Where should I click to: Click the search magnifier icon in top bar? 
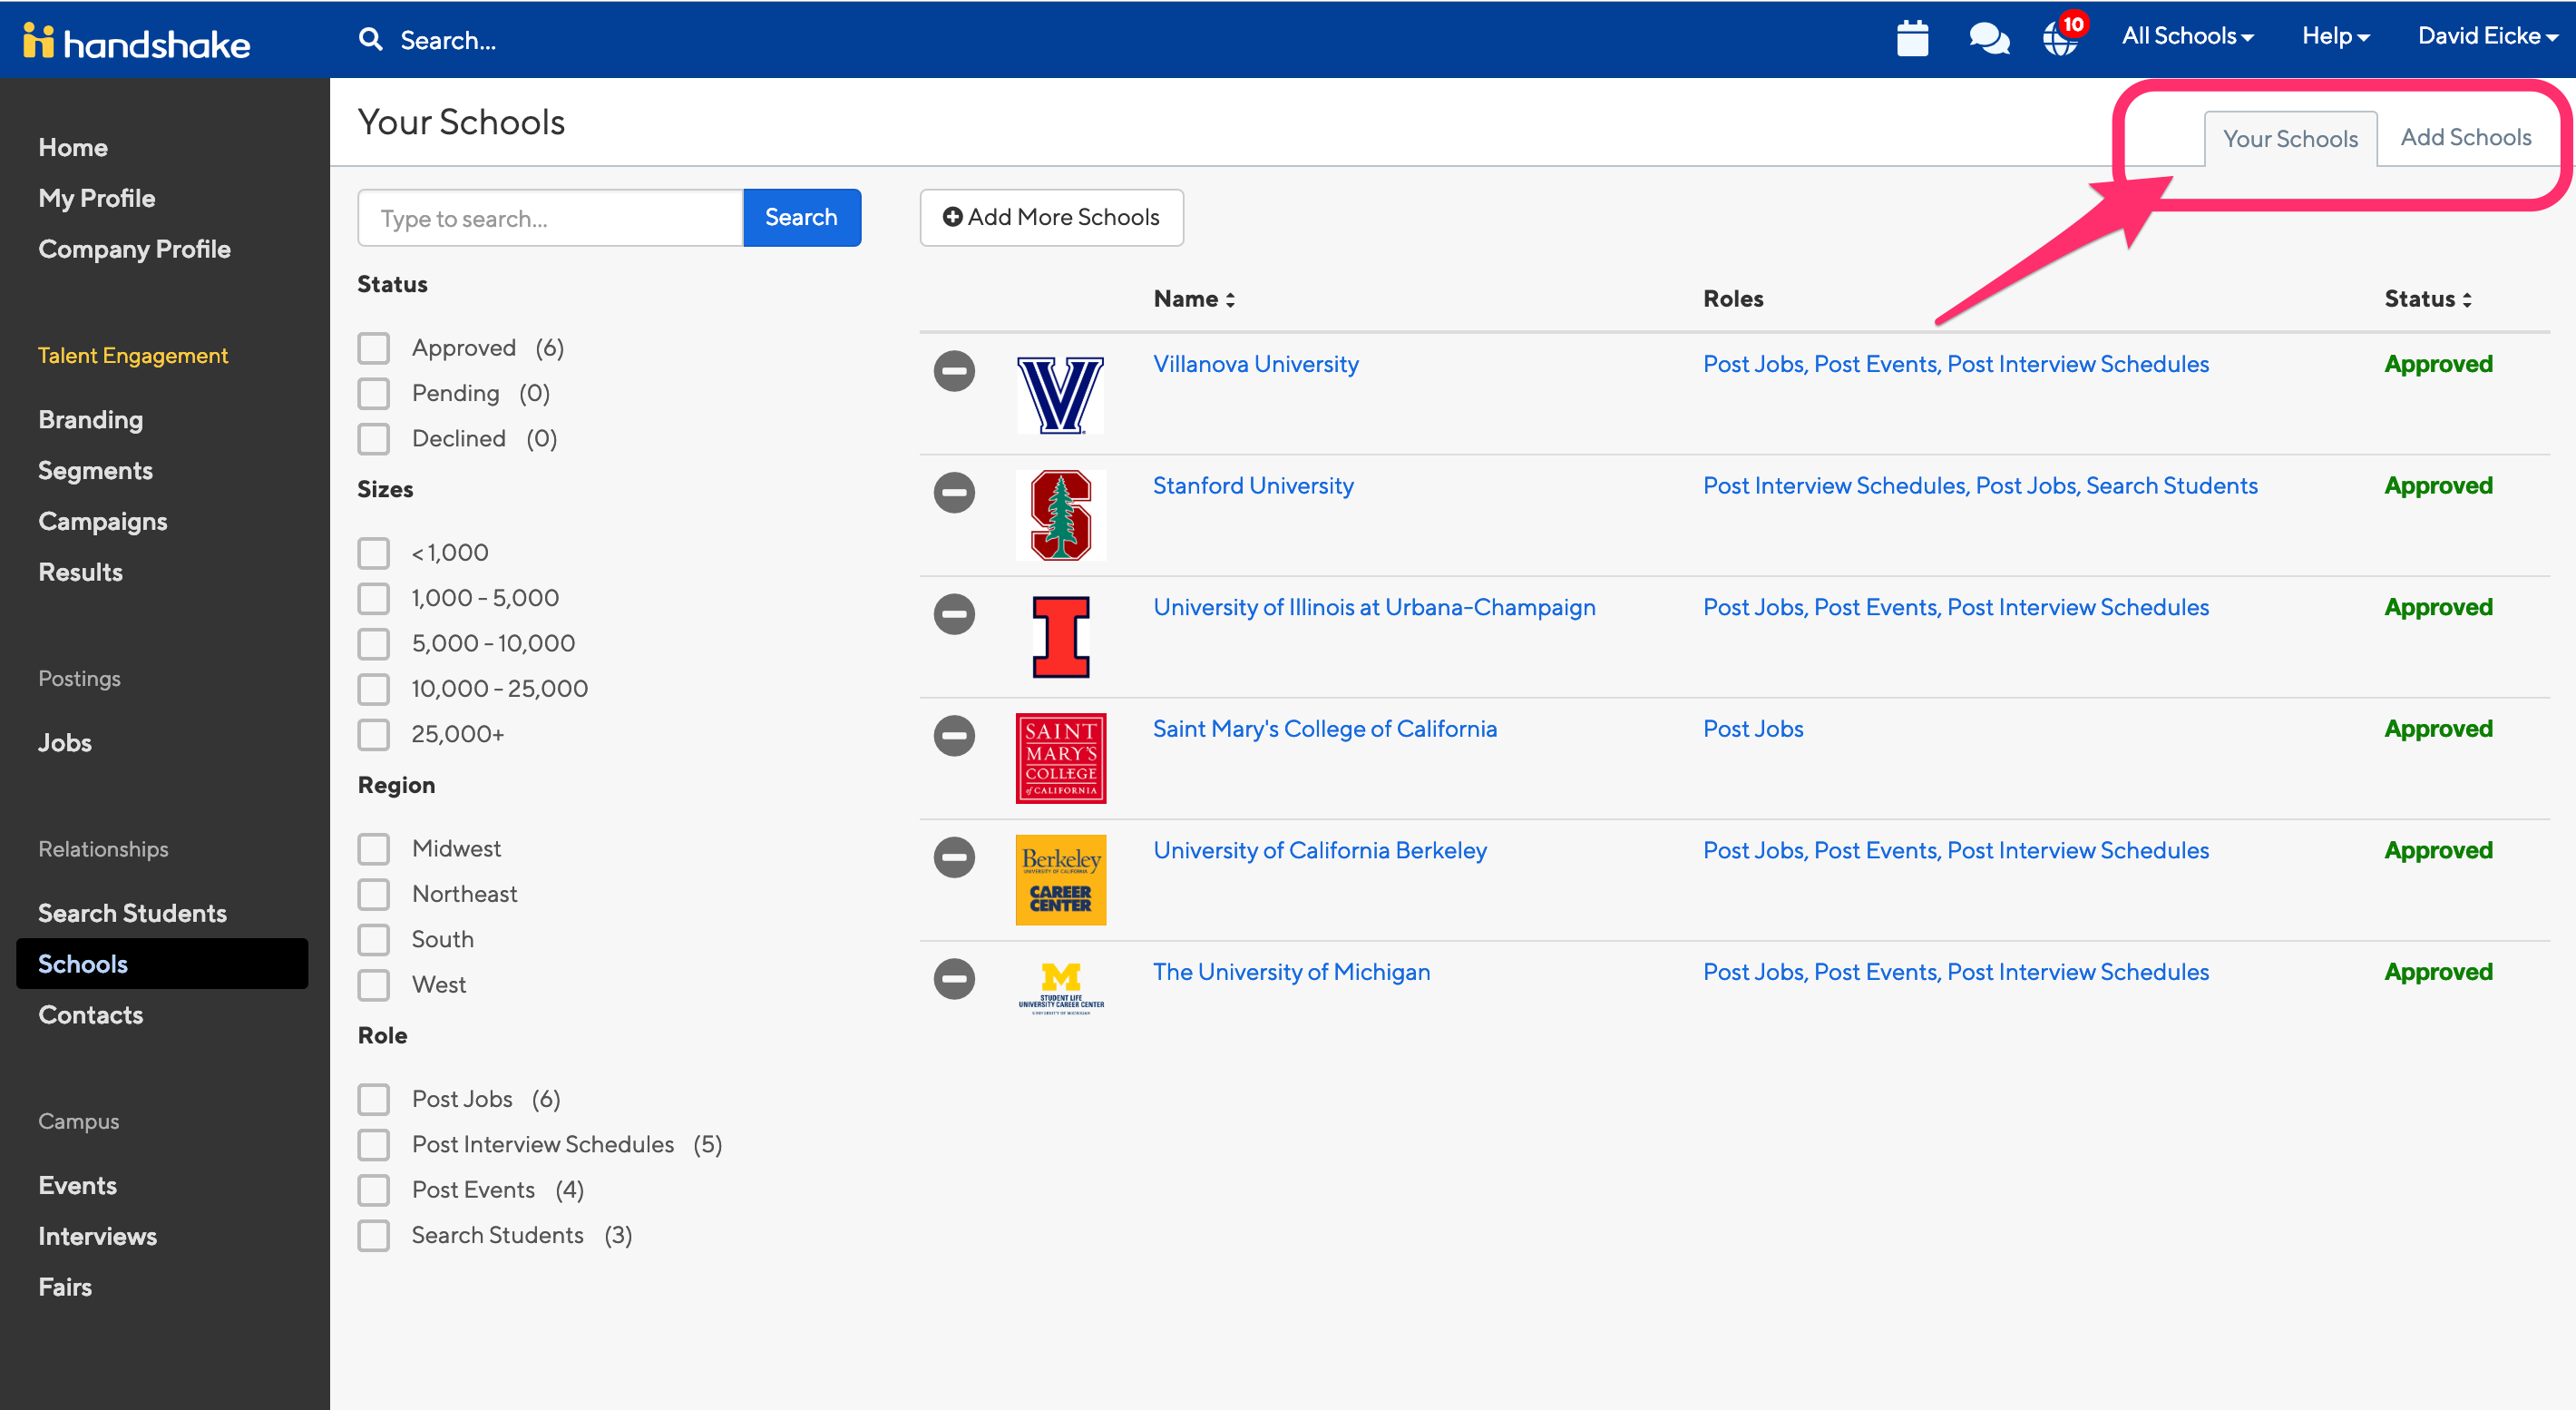tap(371, 39)
